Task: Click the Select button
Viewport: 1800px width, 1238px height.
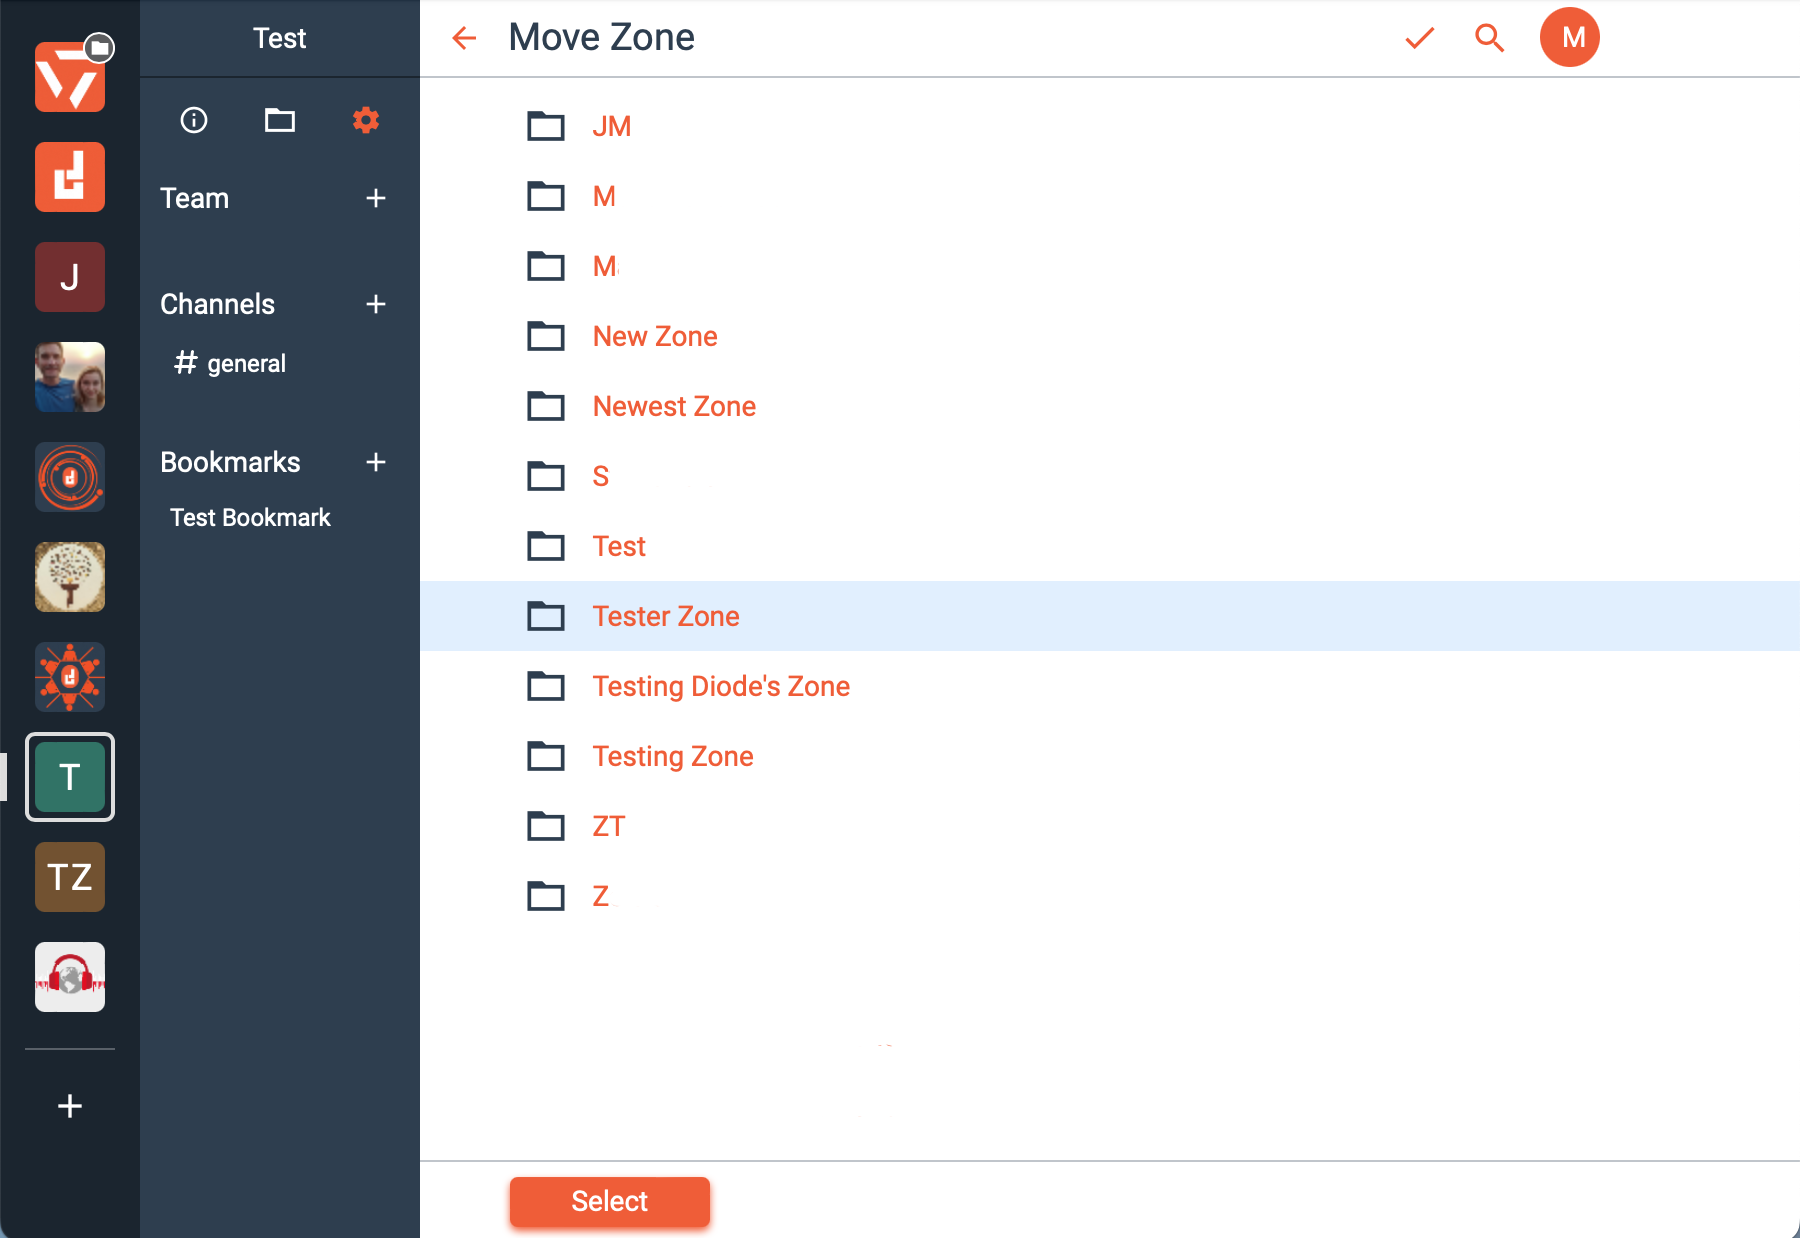Action: coord(610,1201)
